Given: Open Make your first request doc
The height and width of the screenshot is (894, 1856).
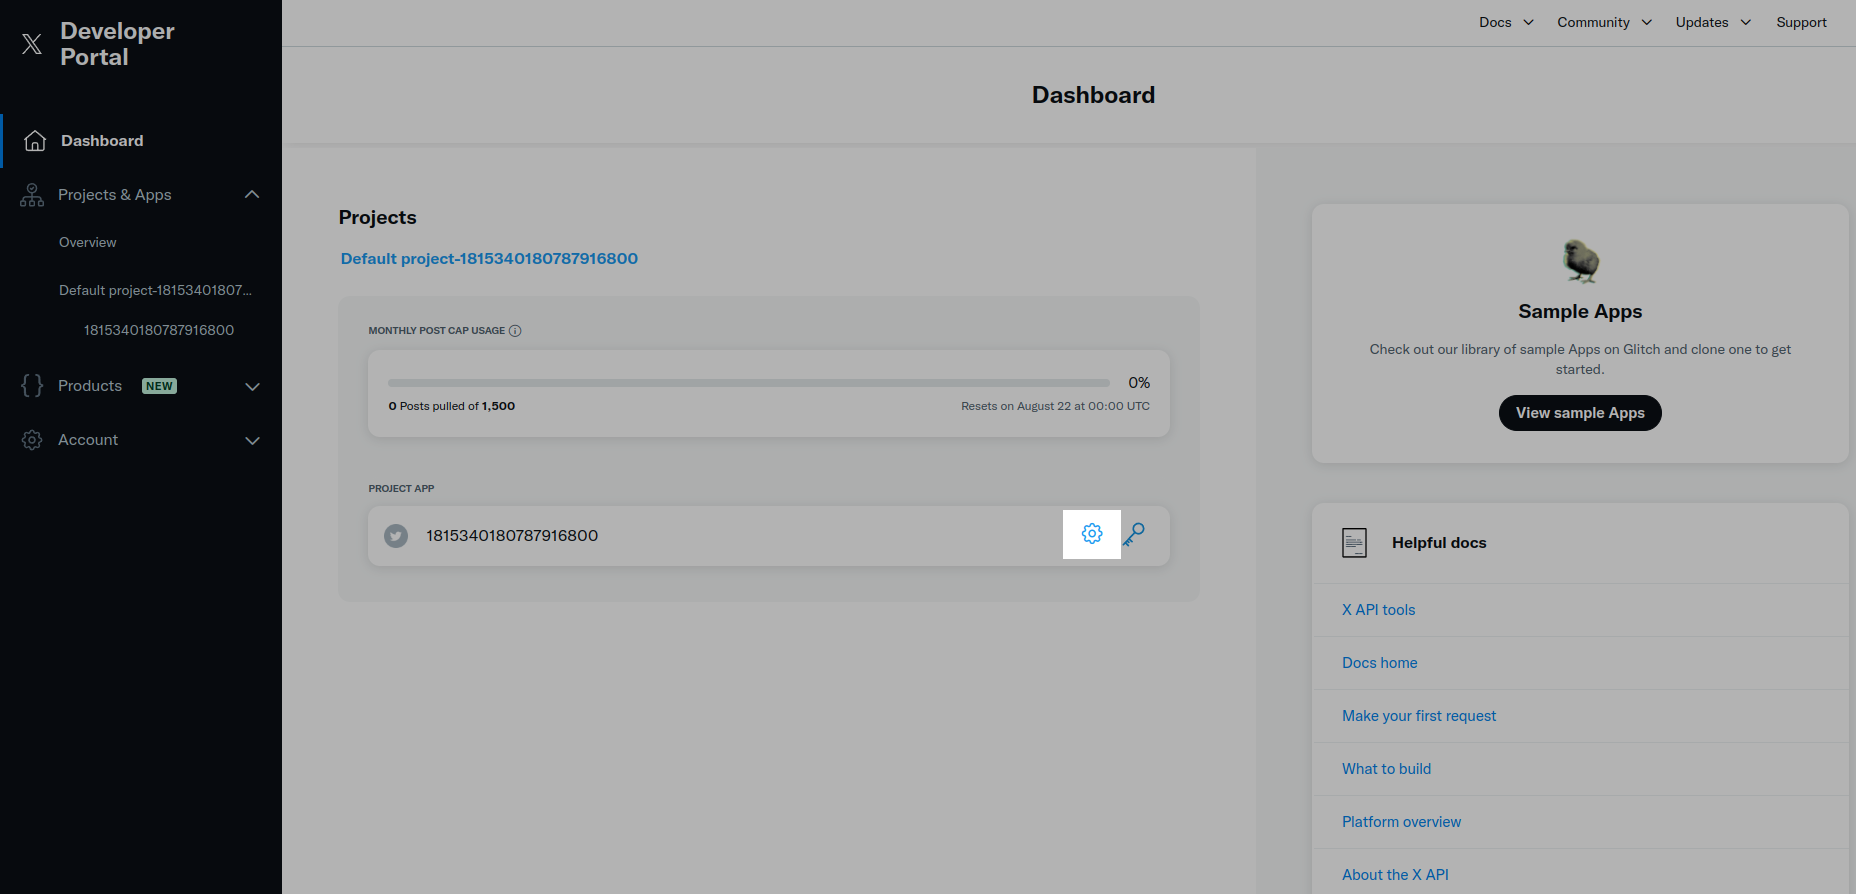Looking at the screenshot, I should click(x=1419, y=716).
